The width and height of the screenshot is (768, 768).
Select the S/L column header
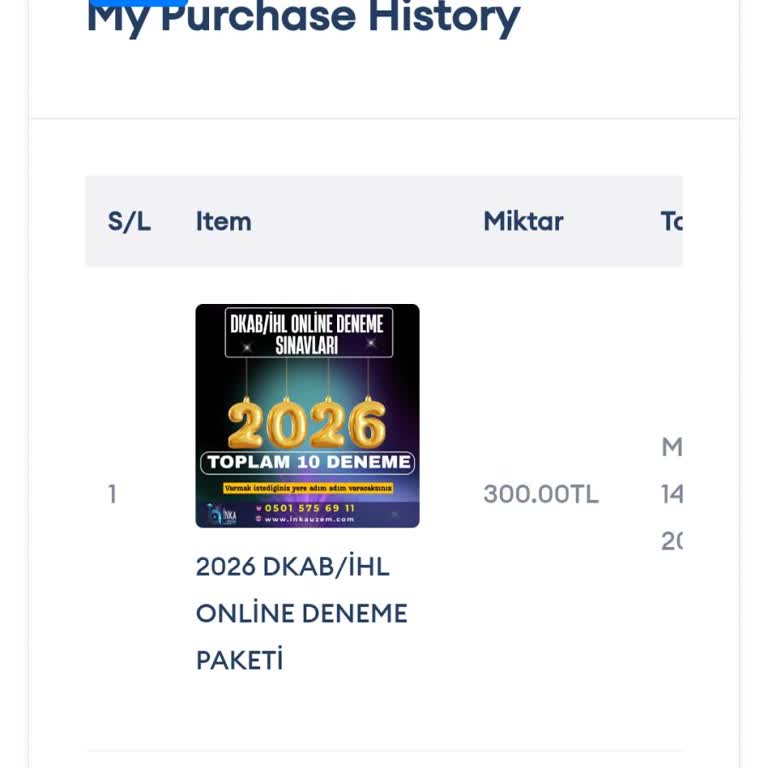(x=129, y=221)
